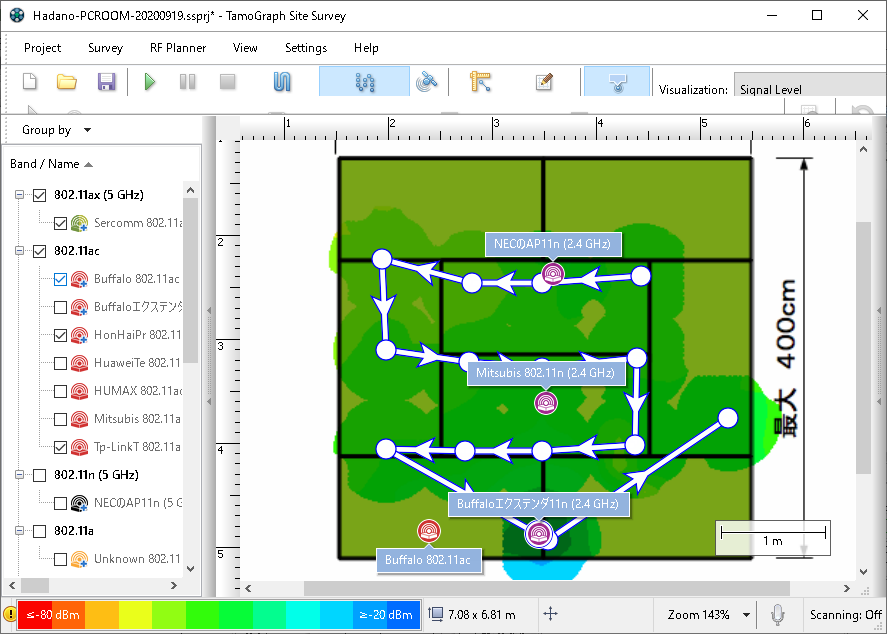Click the 1 m map scale legend
The image size is (887, 634).
click(x=773, y=538)
